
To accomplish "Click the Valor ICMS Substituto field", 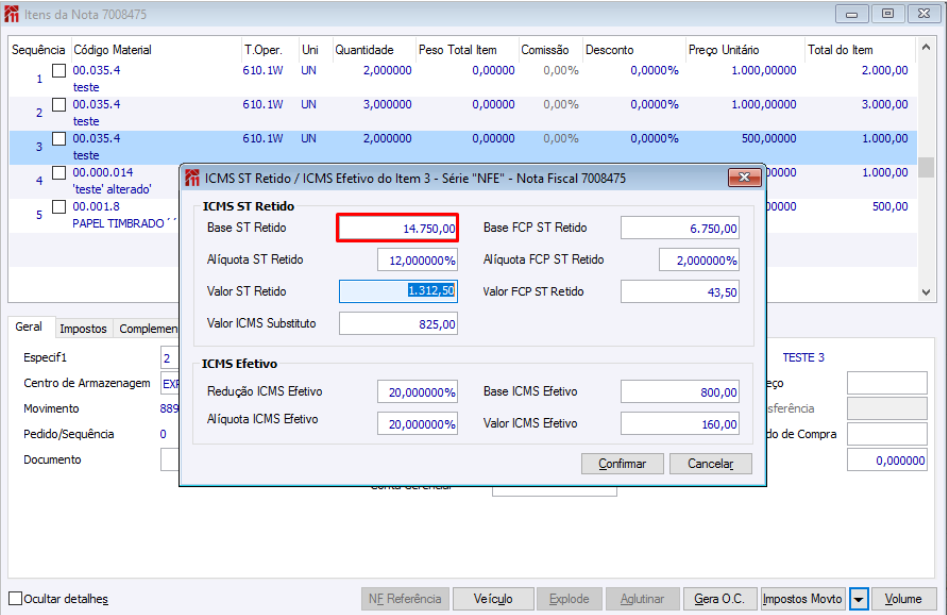I will 398,324.
